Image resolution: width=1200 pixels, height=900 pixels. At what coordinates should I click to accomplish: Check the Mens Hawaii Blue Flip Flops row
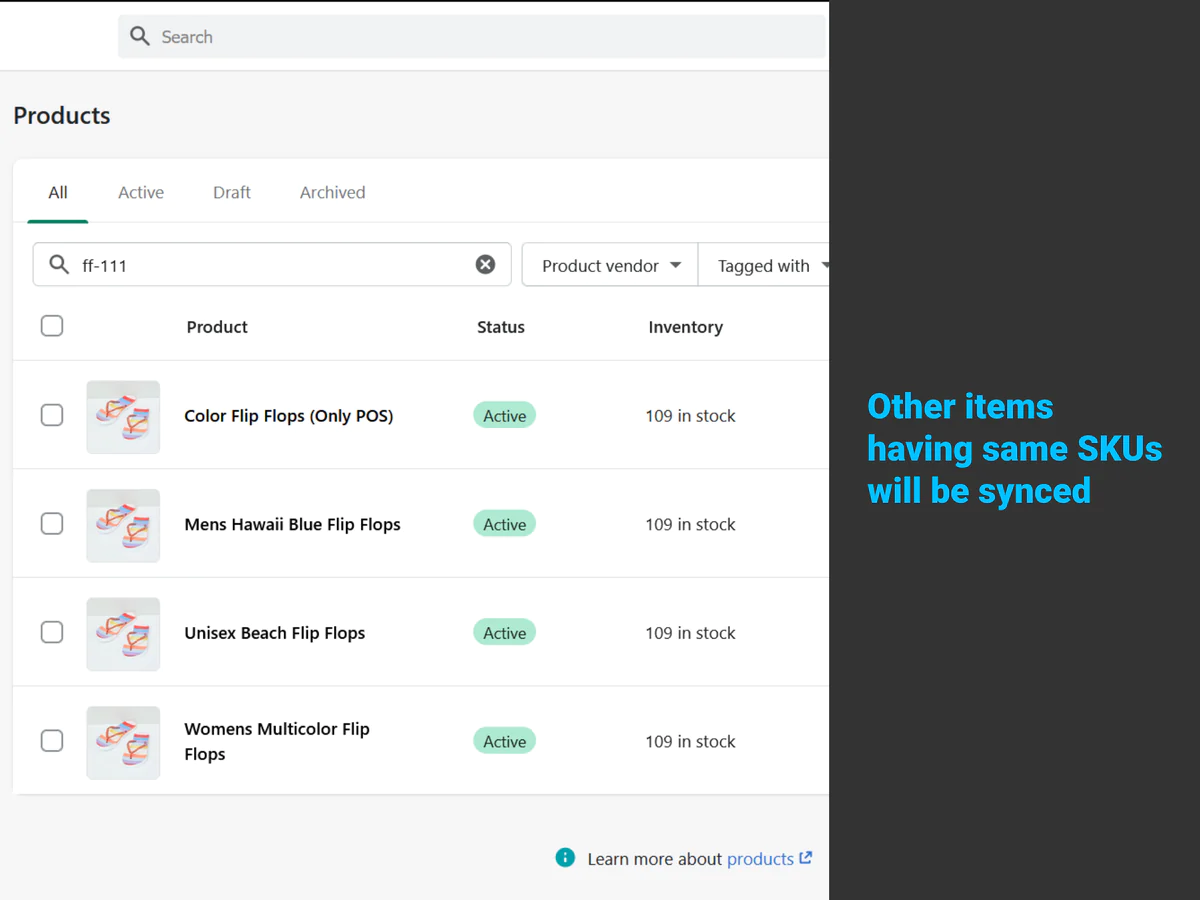[52, 523]
